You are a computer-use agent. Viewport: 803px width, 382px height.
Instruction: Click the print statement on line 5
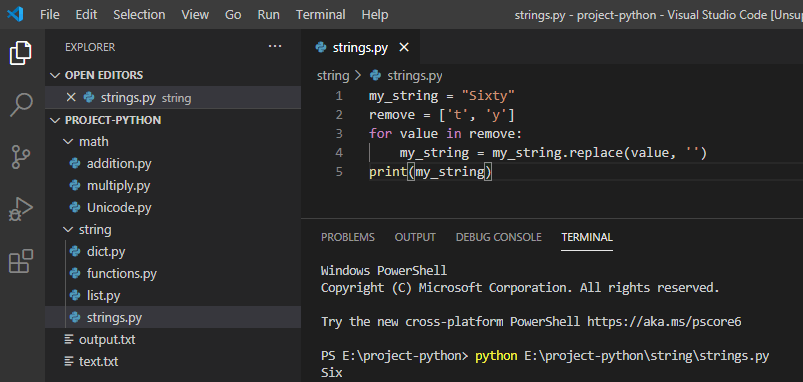pos(431,172)
